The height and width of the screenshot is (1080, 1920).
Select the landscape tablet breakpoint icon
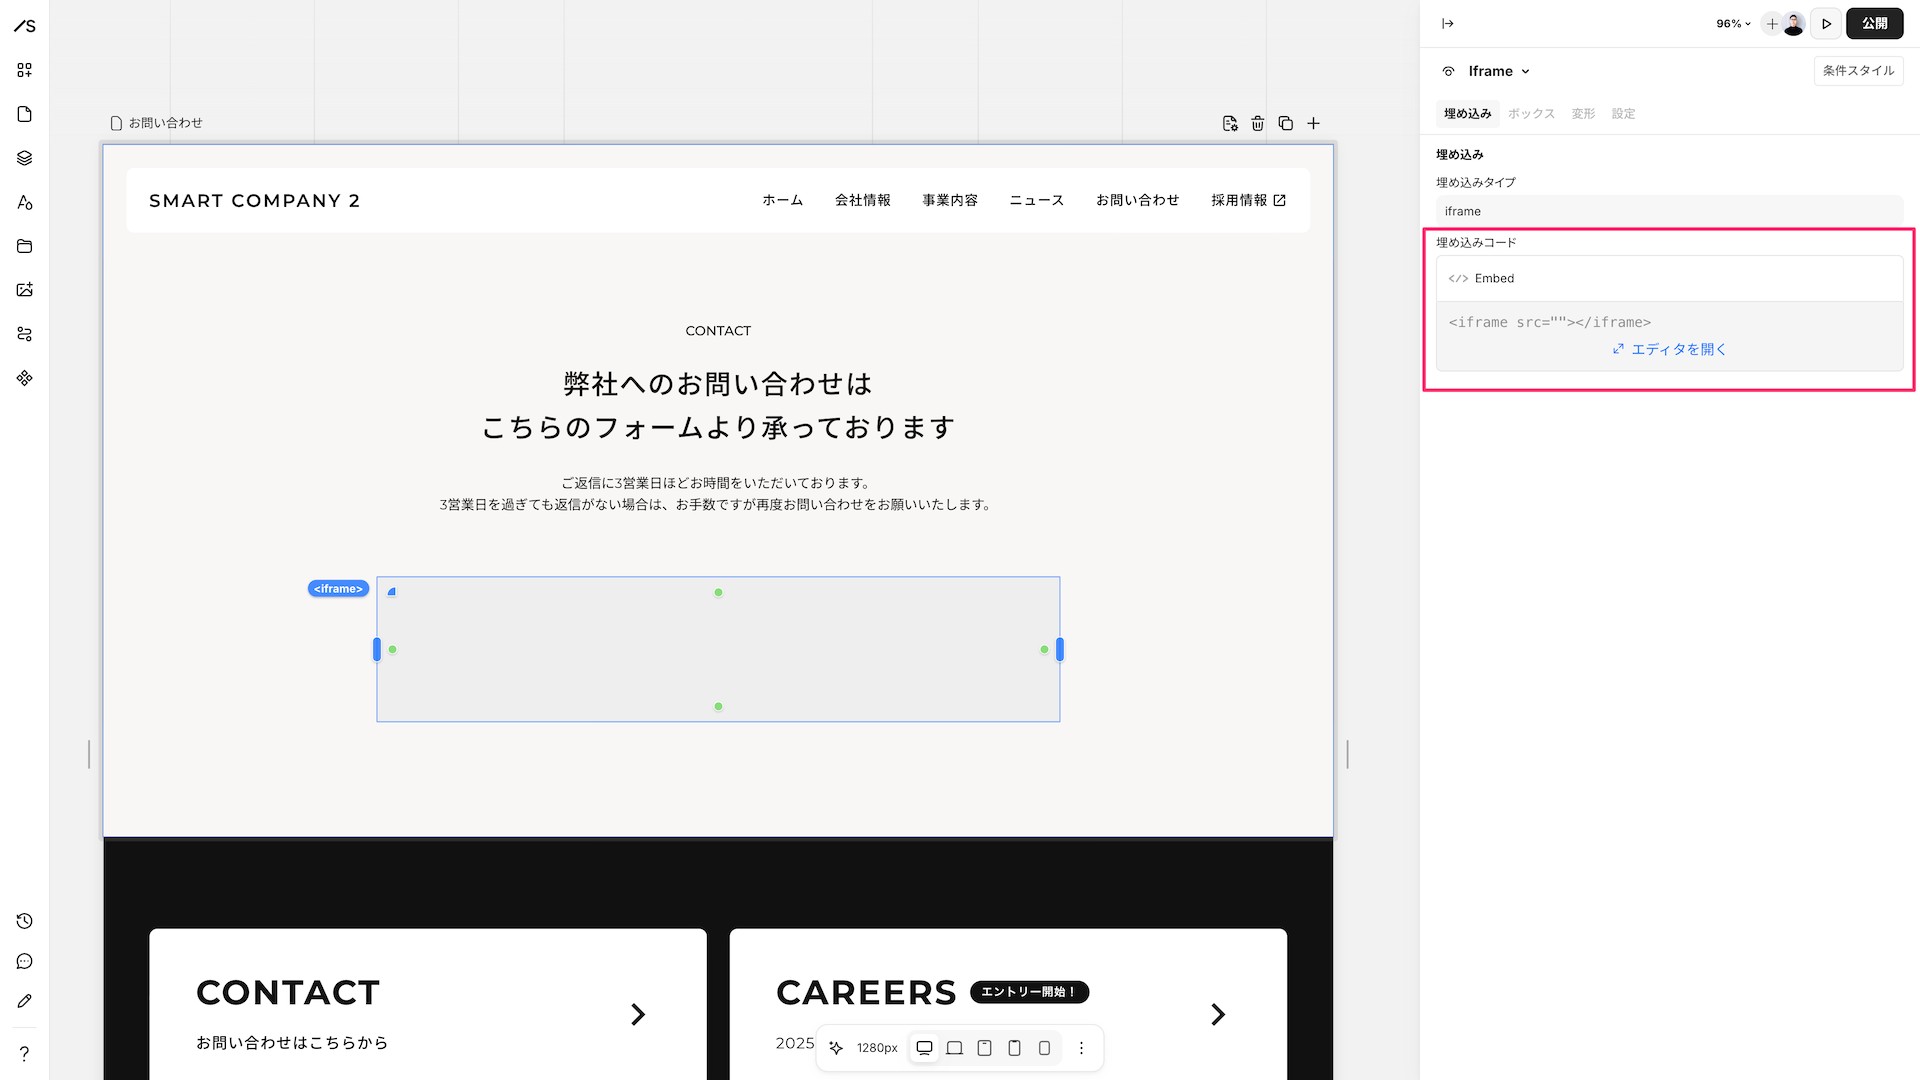coord(985,1048)
